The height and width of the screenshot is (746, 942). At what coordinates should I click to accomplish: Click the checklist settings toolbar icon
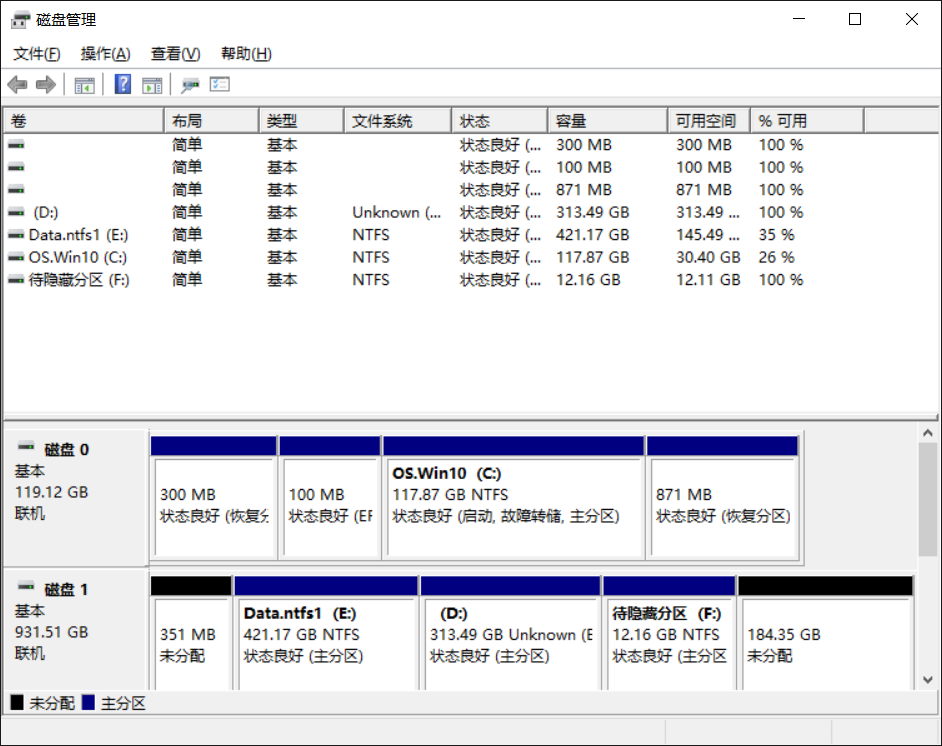click(x=221, y=84)
